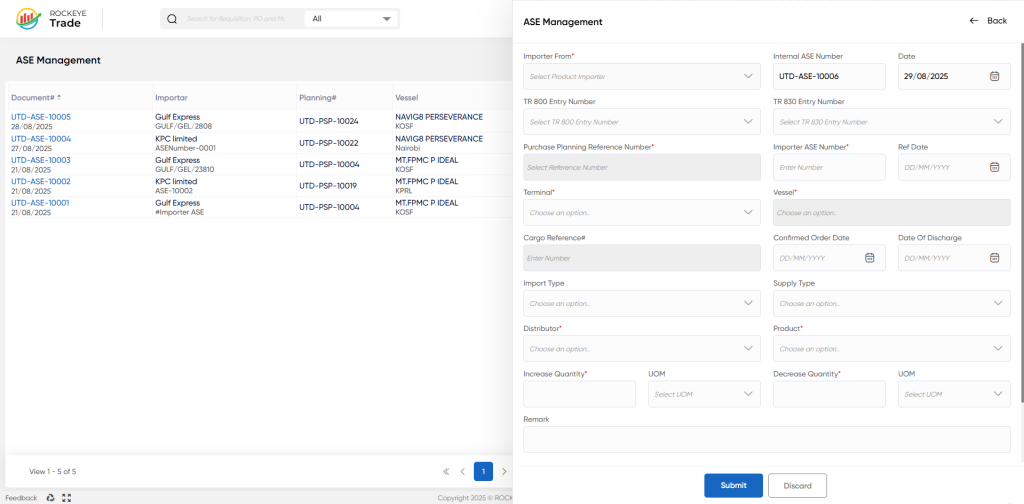This screenshot has width=1024, height=504.
Task: Open the Product dropdown
Action: point(891,349)
